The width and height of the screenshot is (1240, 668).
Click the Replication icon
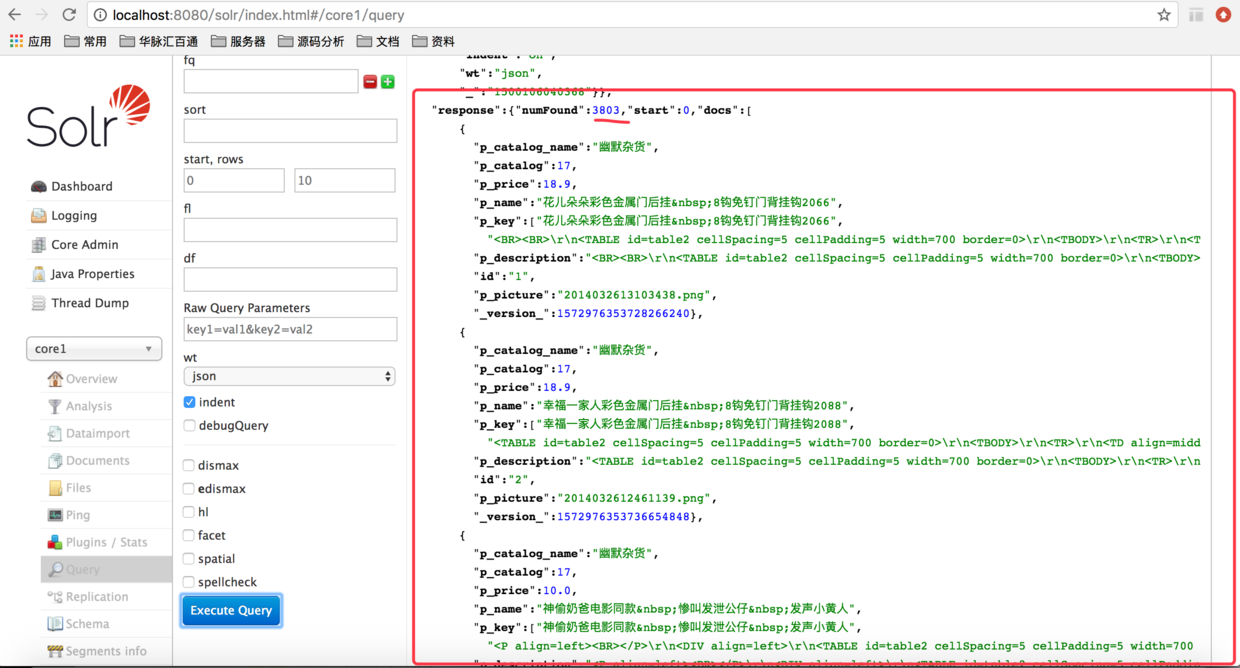pyautogui.click(x=55, y=596)
